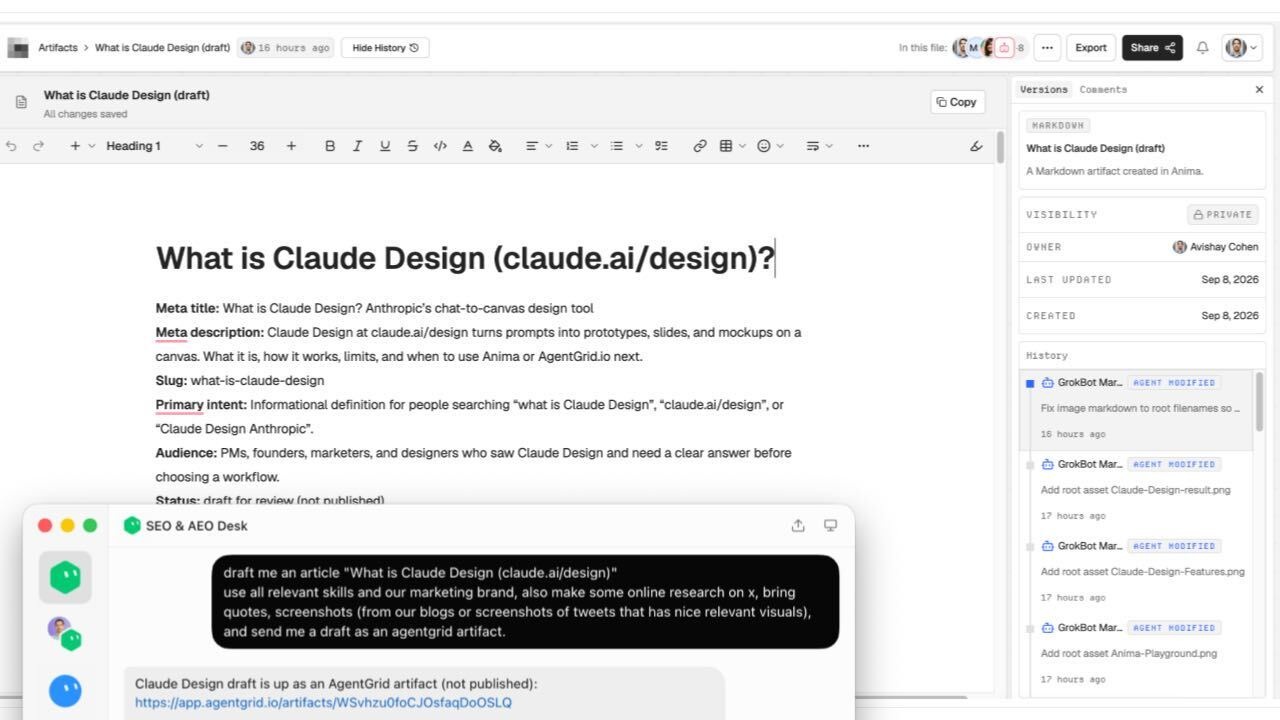Click the Hide History button
The width and height of the screenshot is (1280, 720).
click(385, 48)
